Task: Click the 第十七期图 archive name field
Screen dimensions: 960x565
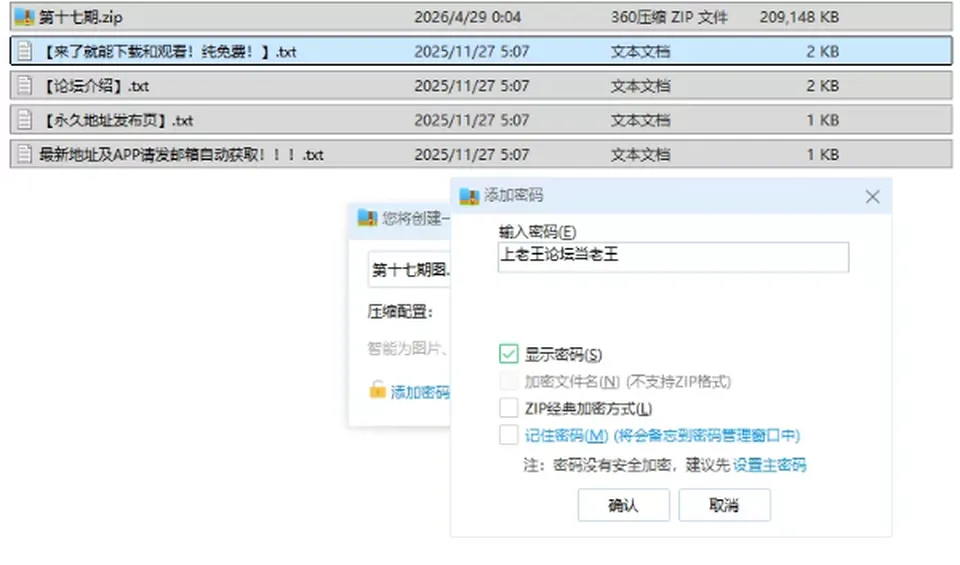Action: click(409, 270)
